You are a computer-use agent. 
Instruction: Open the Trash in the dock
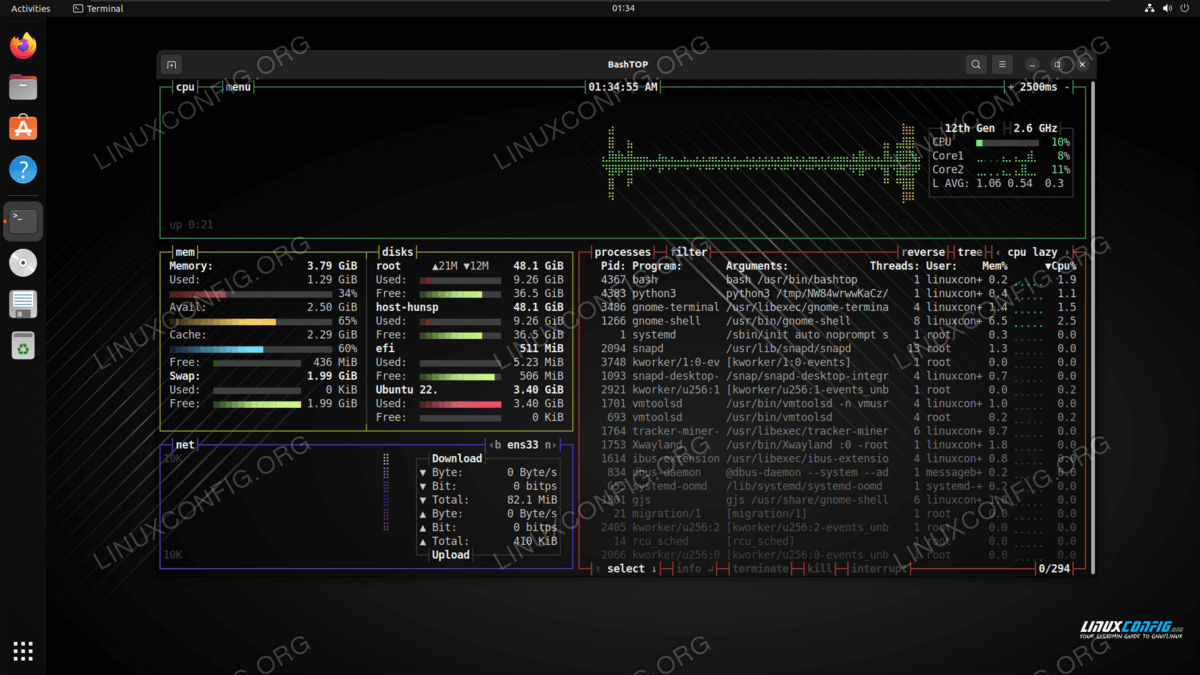click(x=23, y=346)
